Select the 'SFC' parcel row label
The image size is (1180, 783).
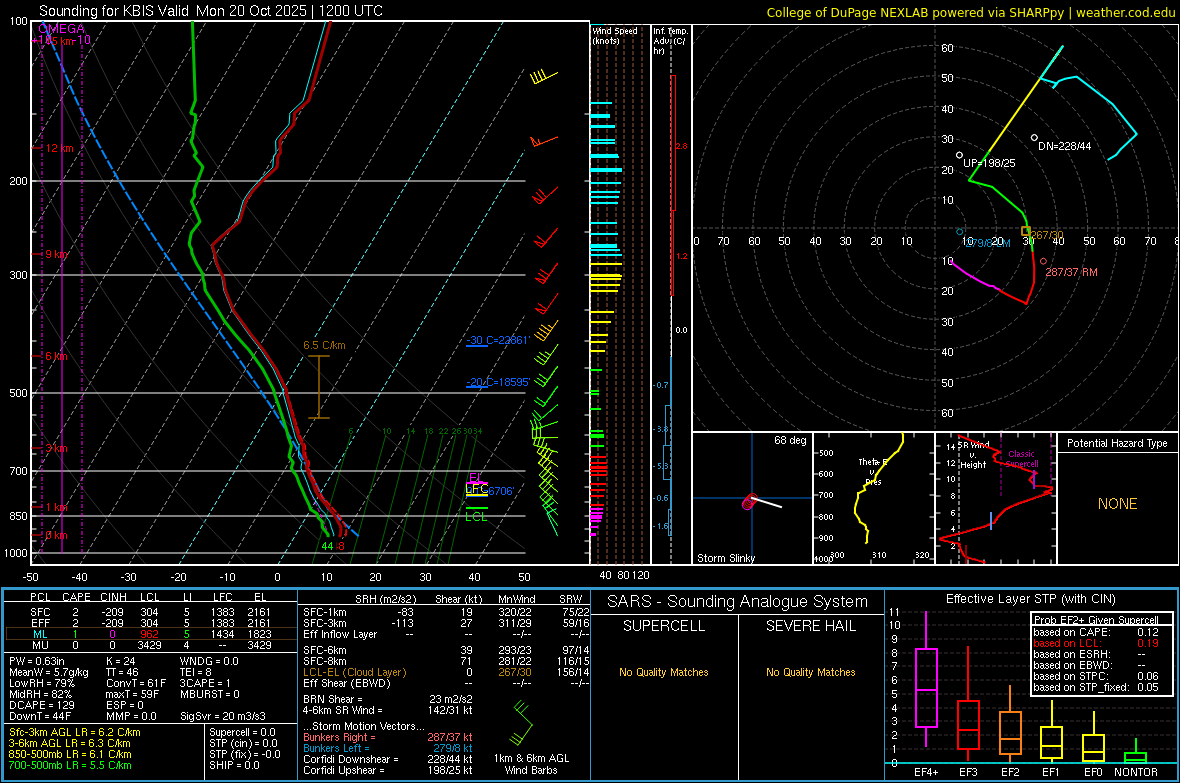click(x=40, y=612)
